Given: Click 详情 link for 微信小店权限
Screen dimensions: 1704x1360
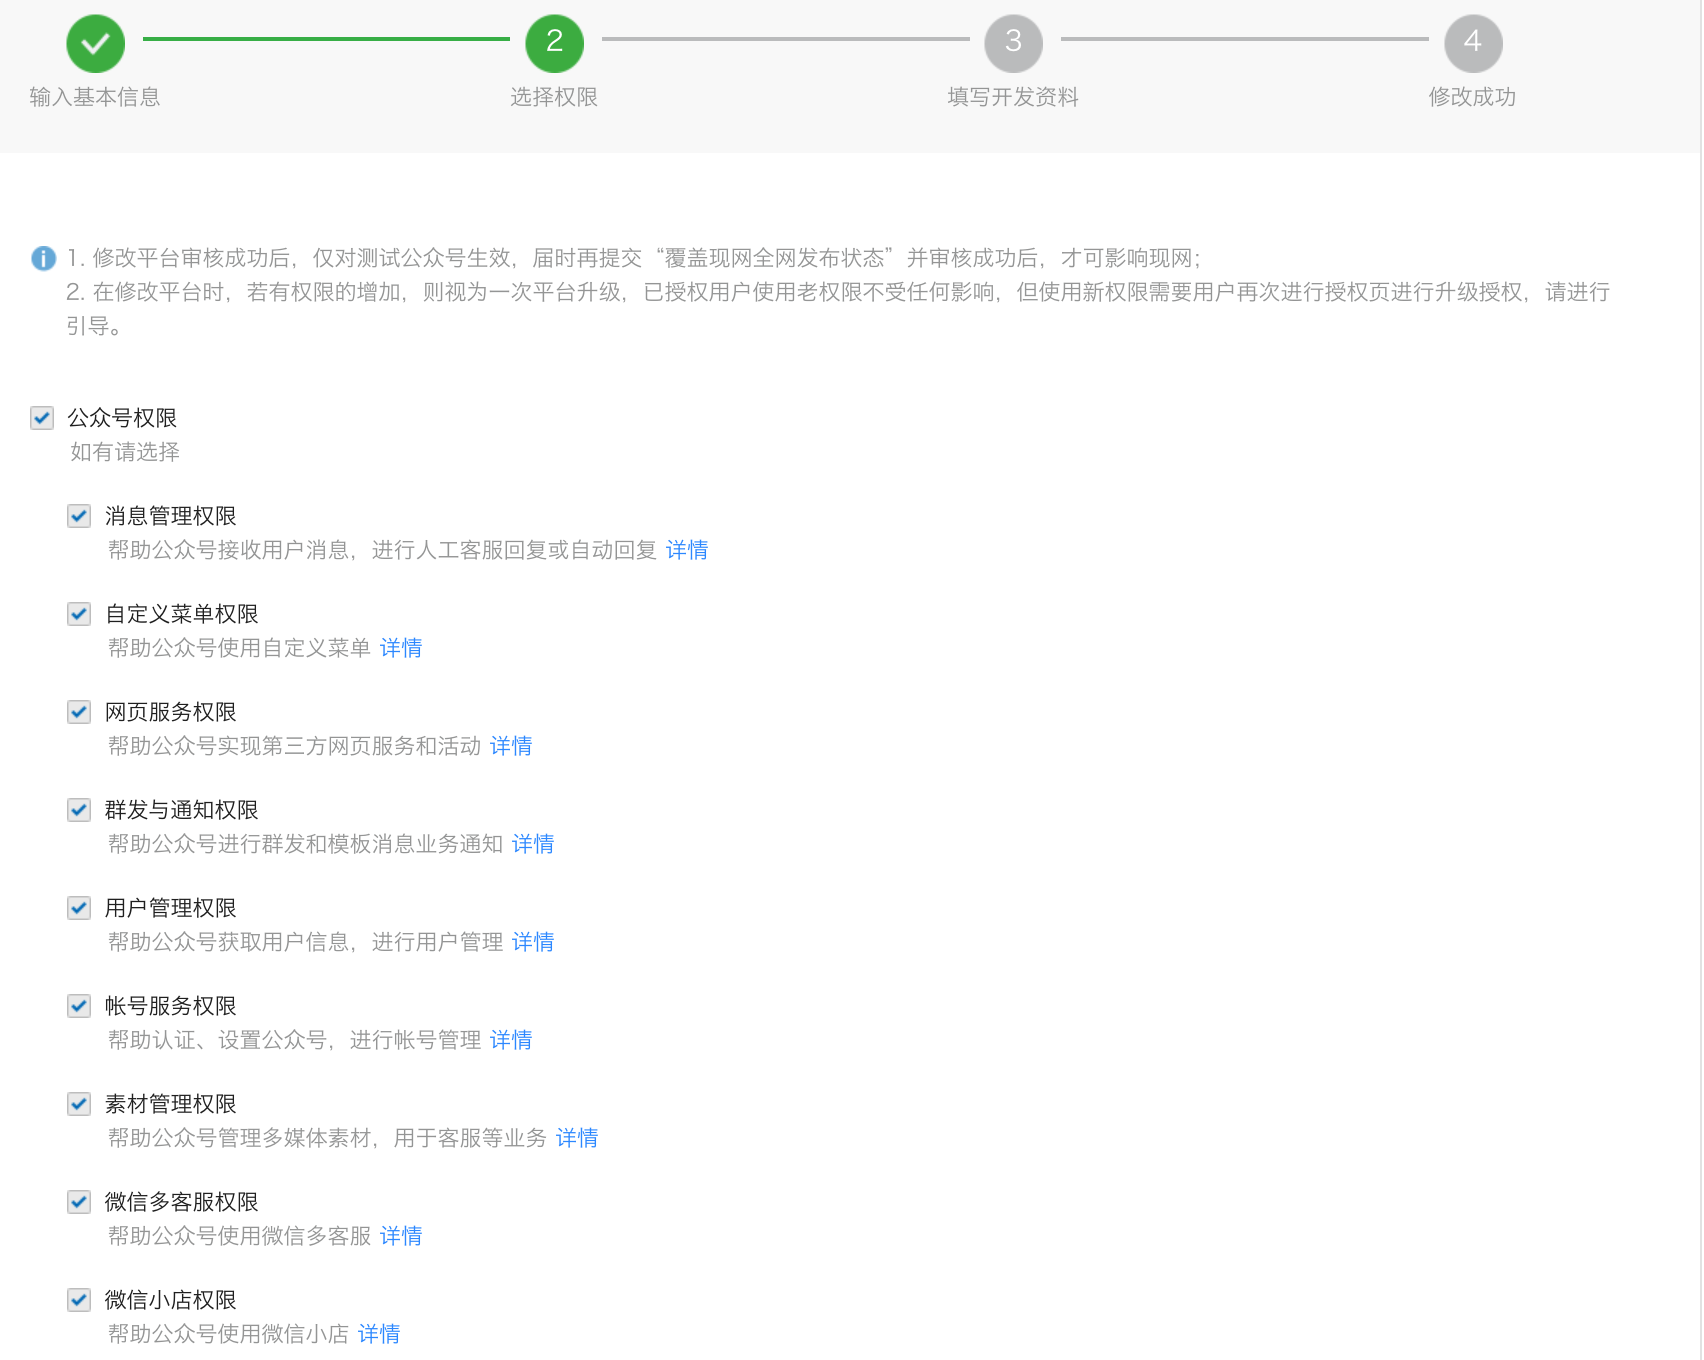Looking at the screenshot, I should (x=378, y=1334).
